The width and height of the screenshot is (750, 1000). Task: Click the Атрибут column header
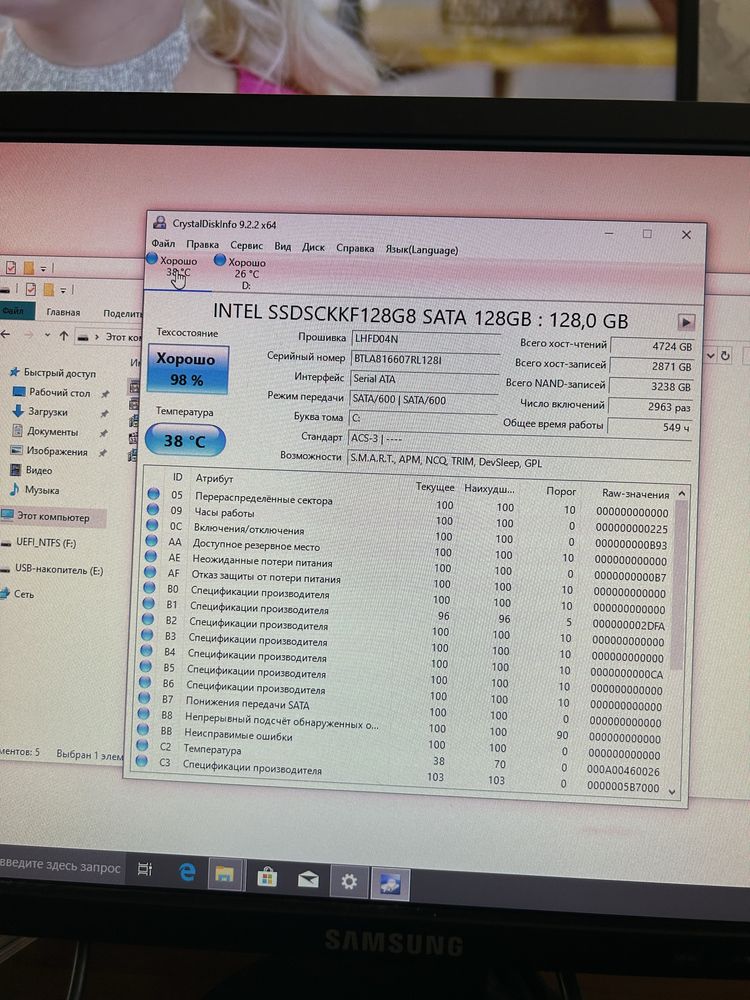215,478
